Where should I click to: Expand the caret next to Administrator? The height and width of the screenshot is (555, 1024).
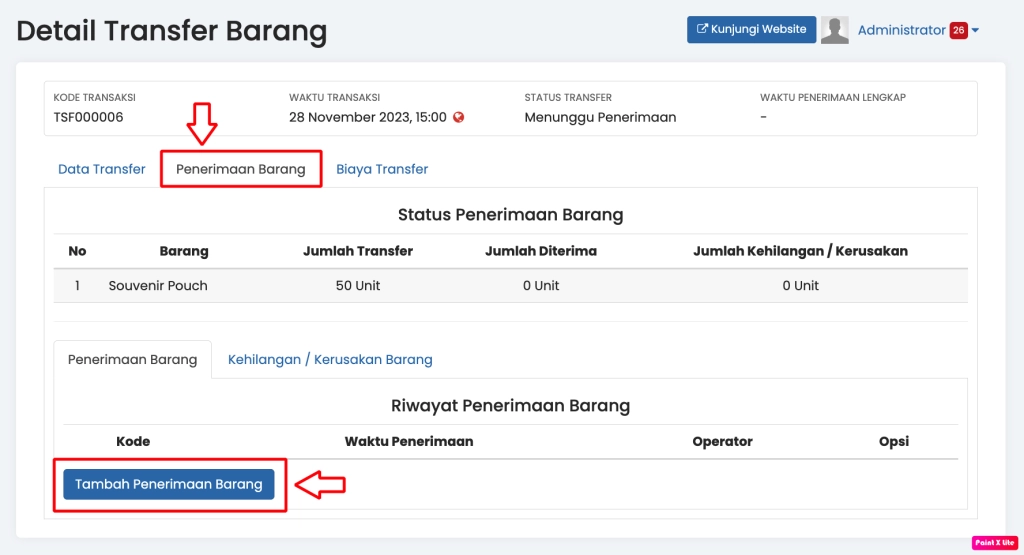click(976, 30)
